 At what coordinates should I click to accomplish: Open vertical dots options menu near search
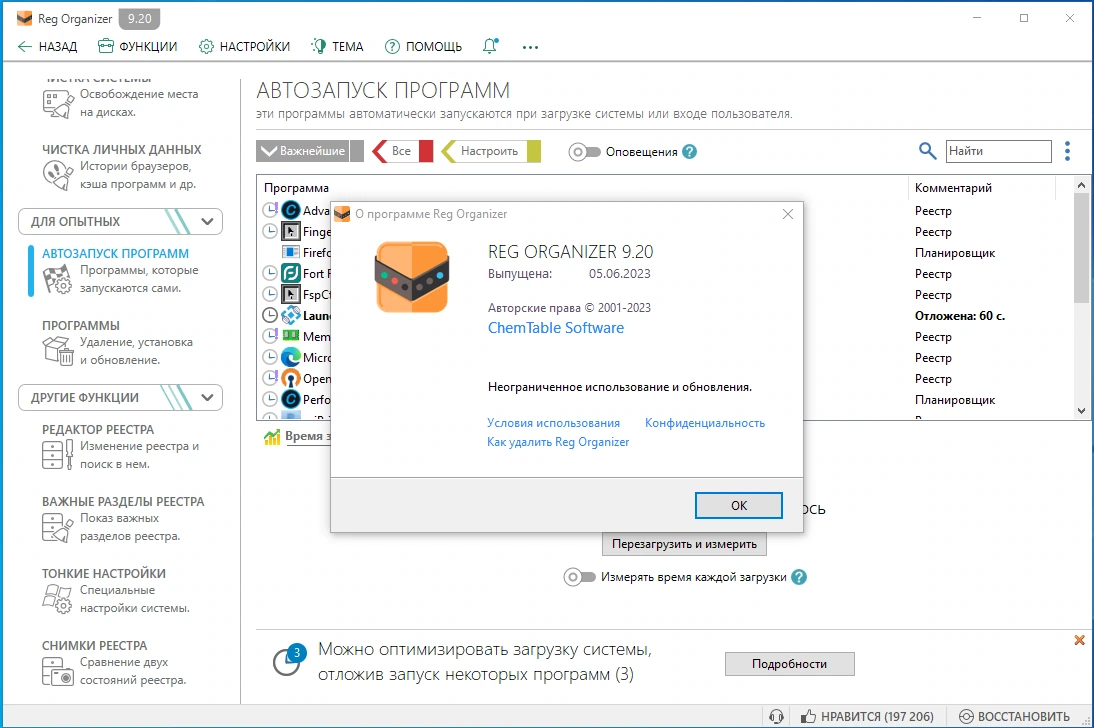[1067, 151]
